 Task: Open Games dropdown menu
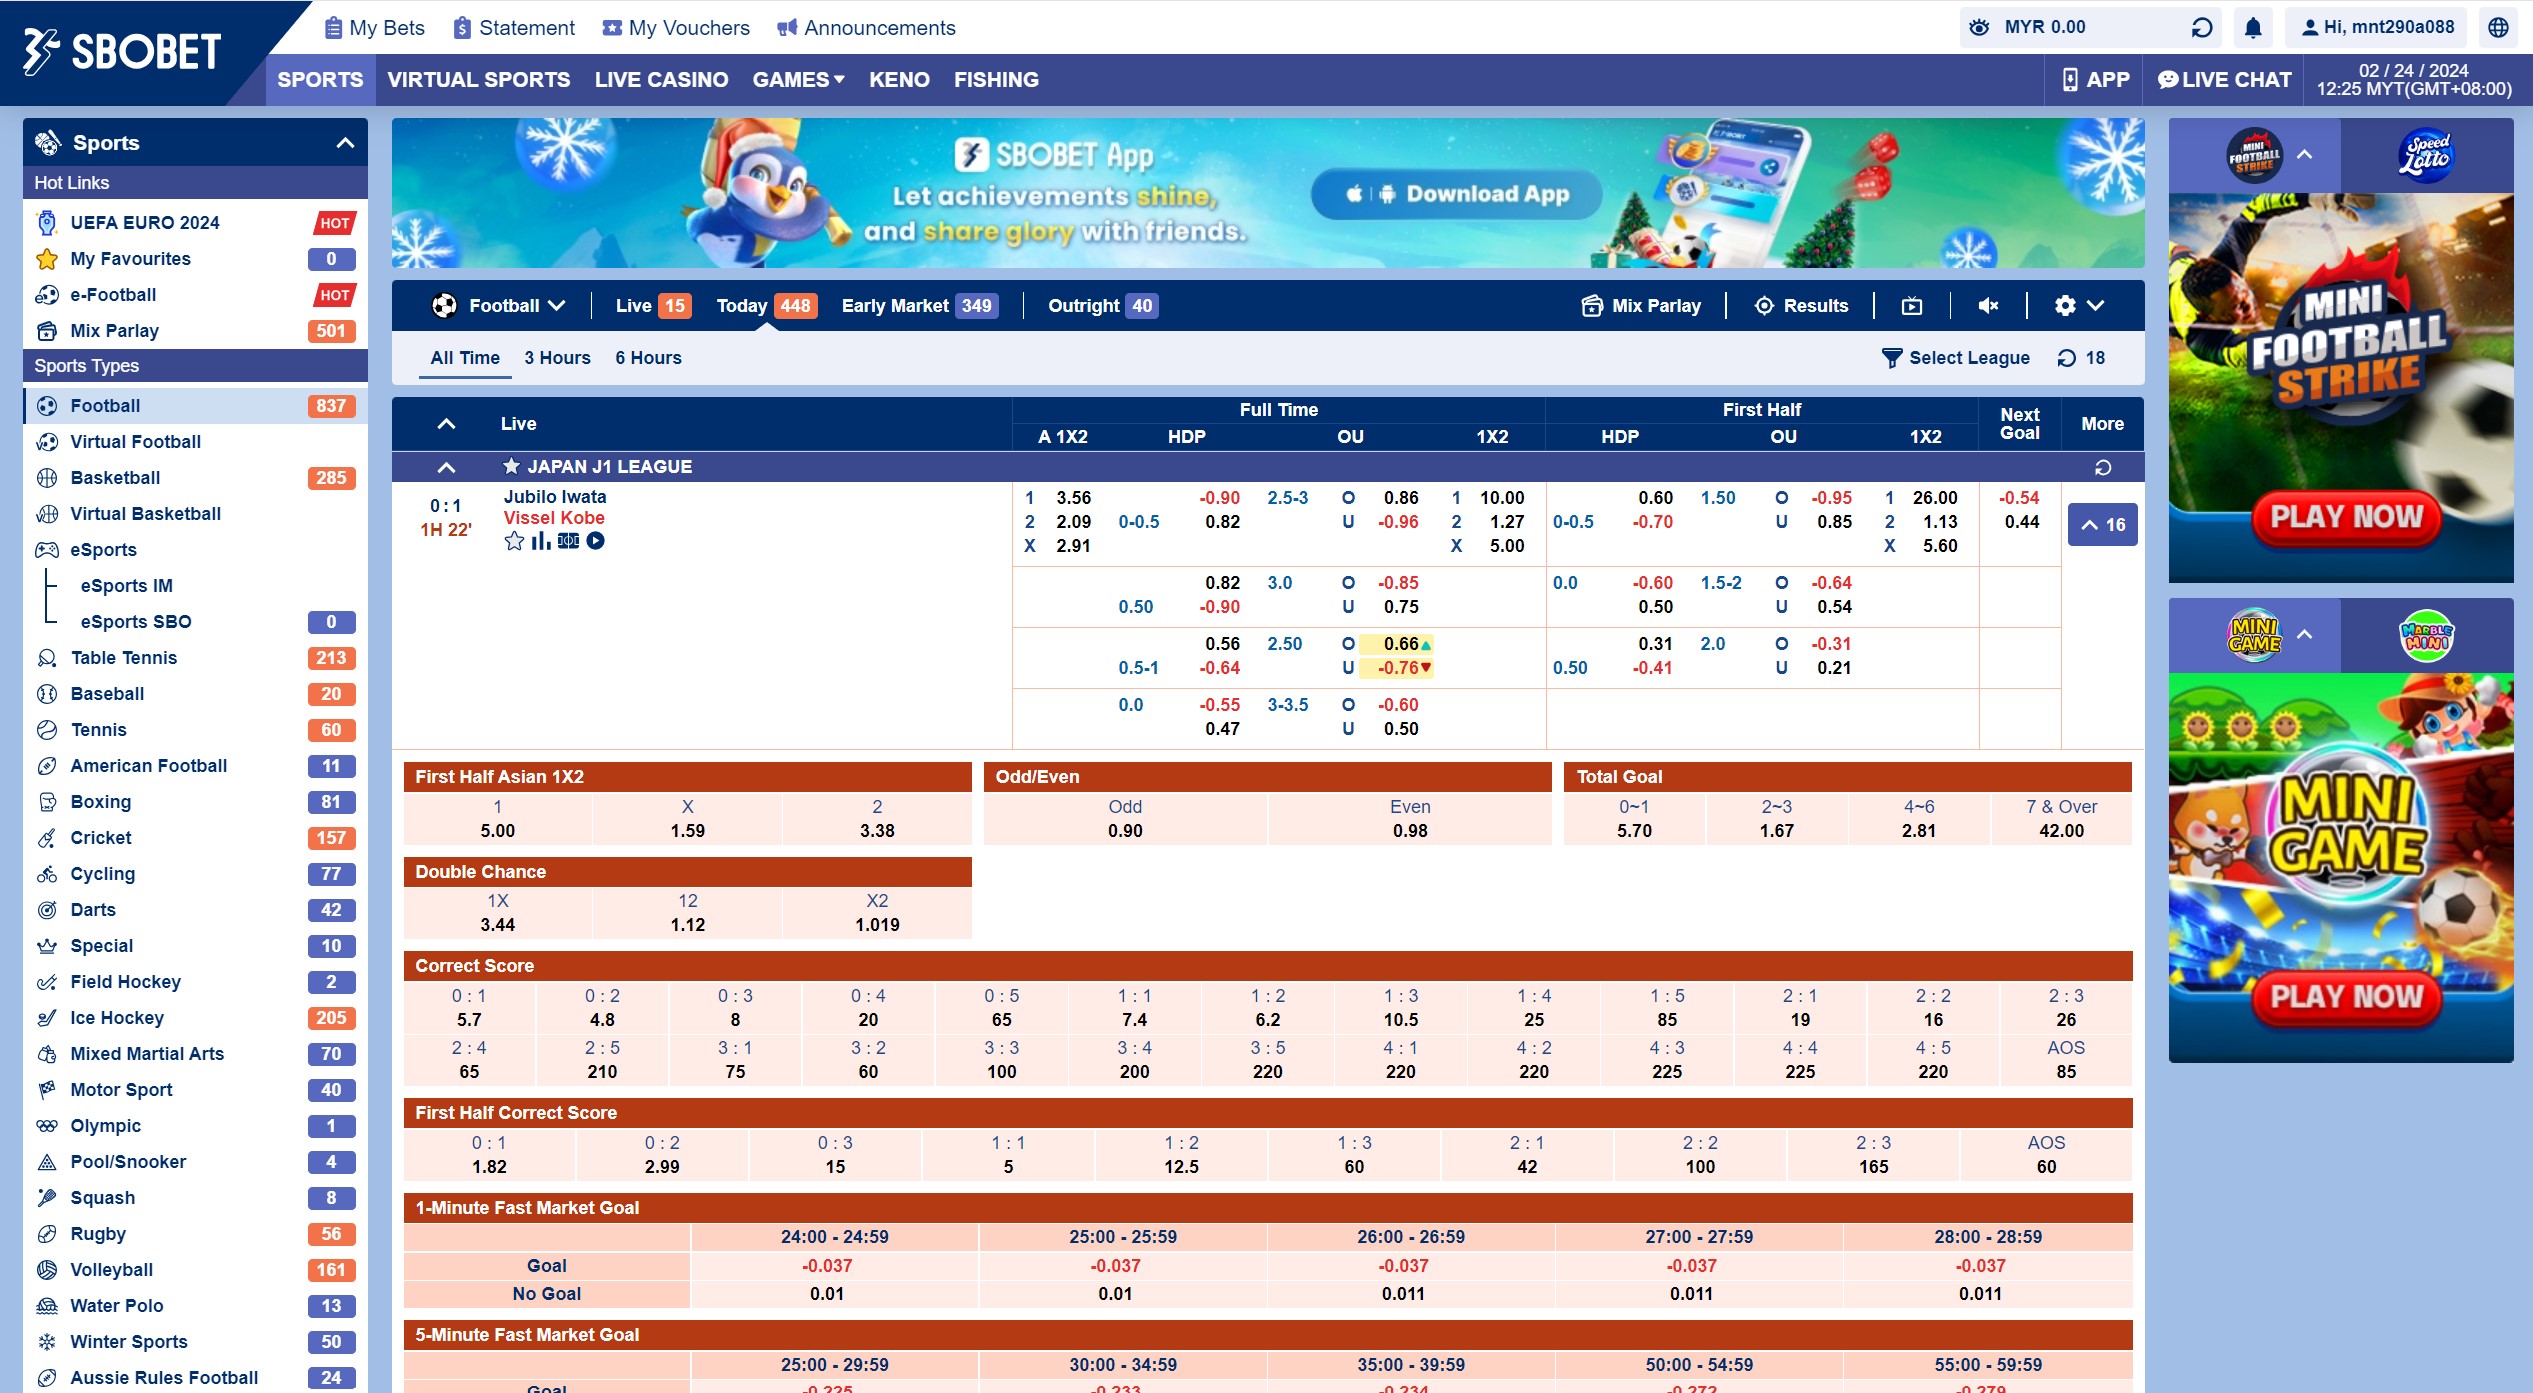(x=798, y=80)
